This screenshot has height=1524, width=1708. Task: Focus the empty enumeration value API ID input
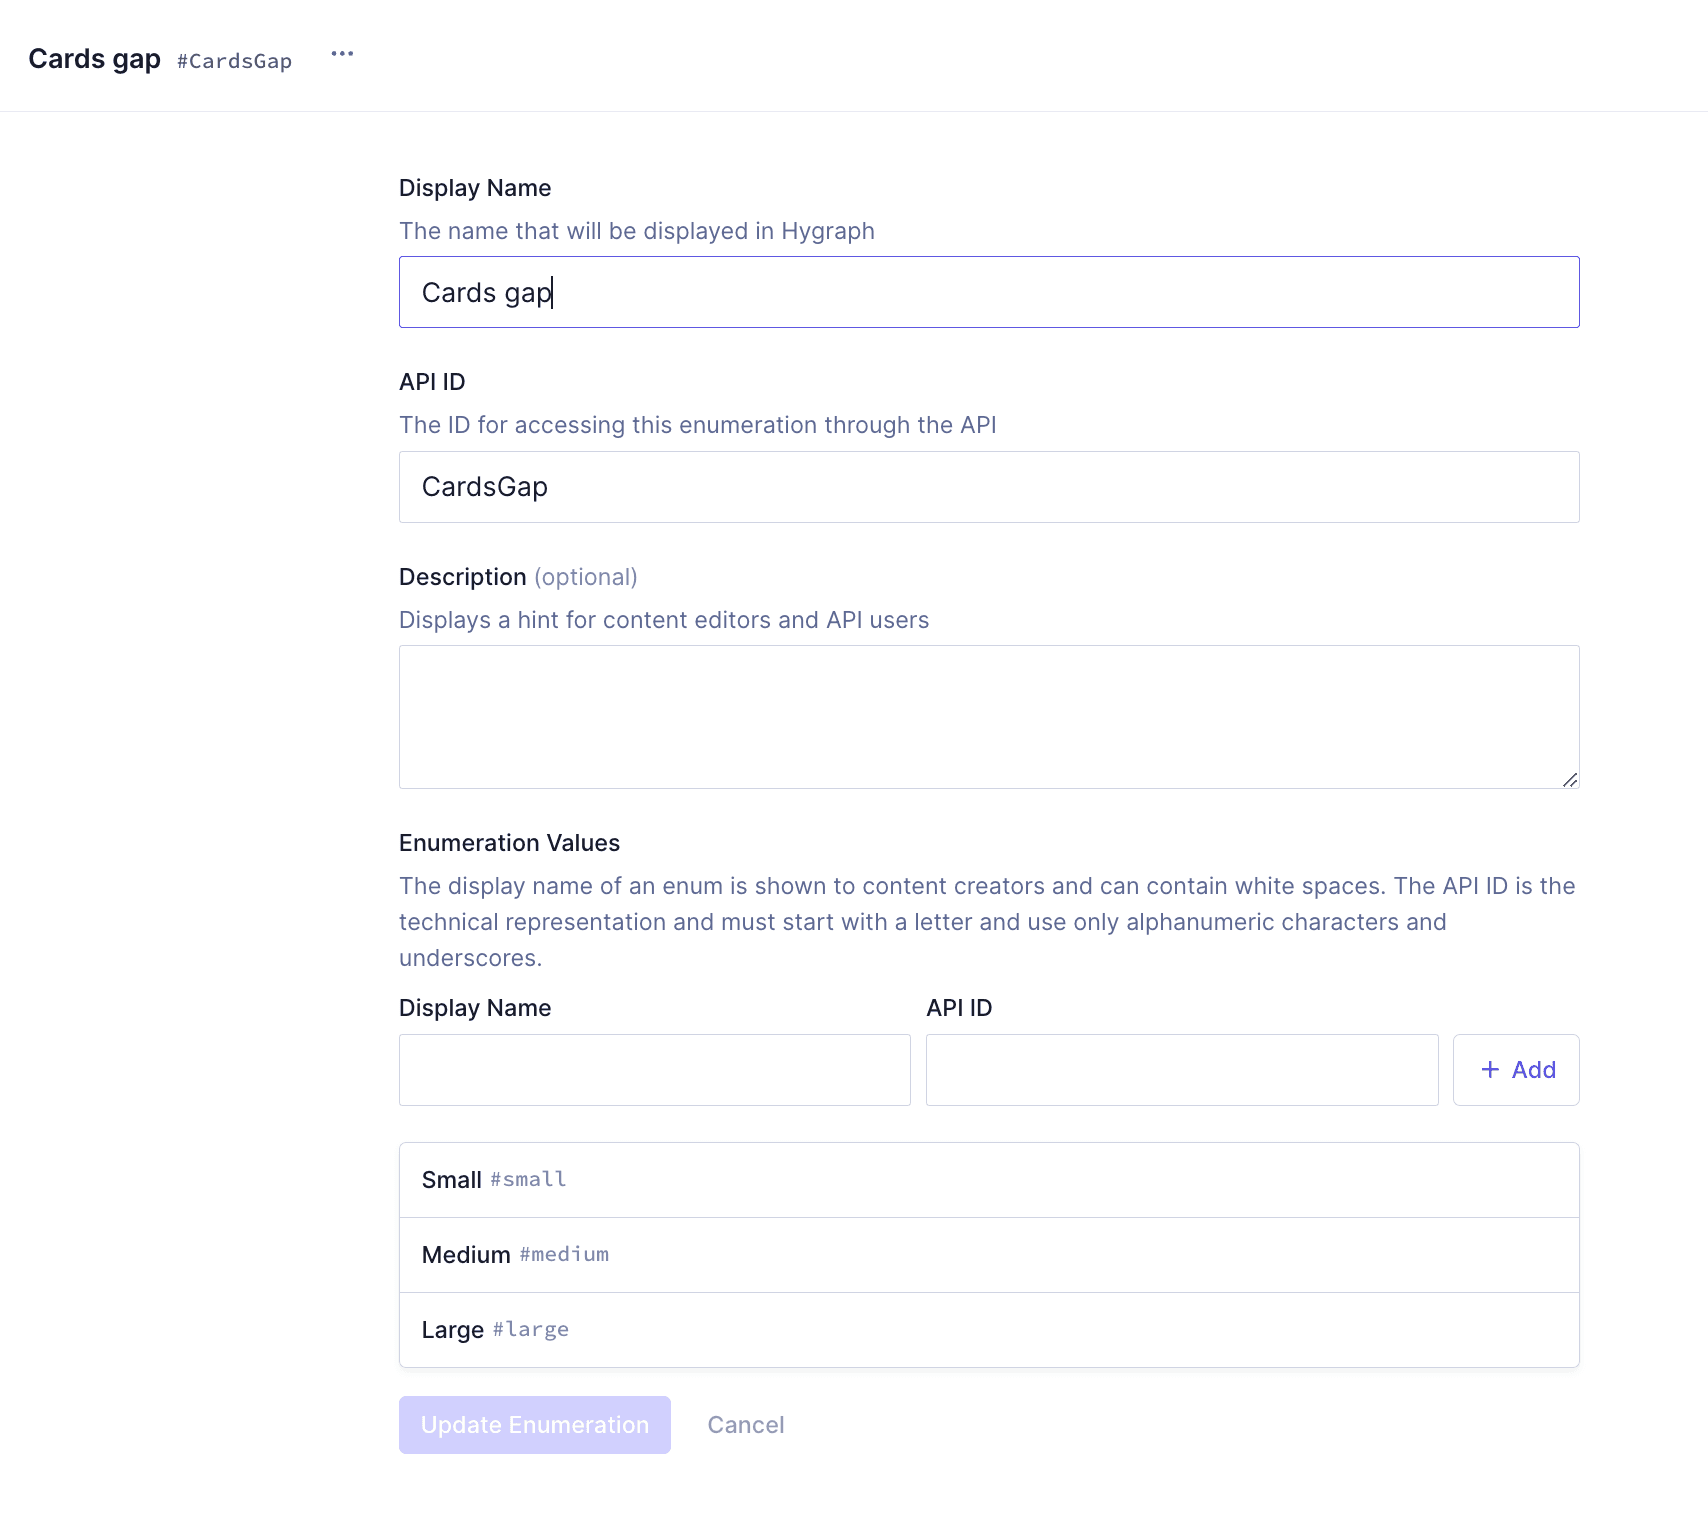click(1181, 1070)
